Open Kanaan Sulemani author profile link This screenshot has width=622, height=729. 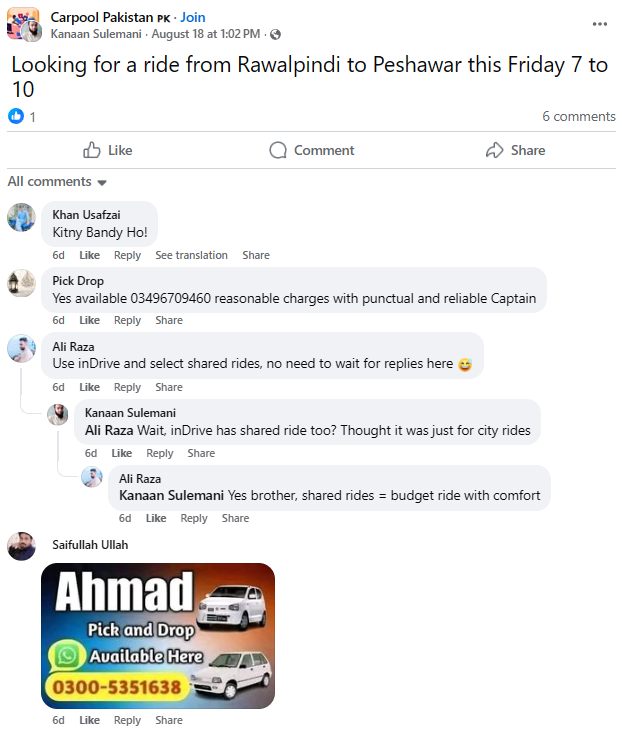click(96, 34)
